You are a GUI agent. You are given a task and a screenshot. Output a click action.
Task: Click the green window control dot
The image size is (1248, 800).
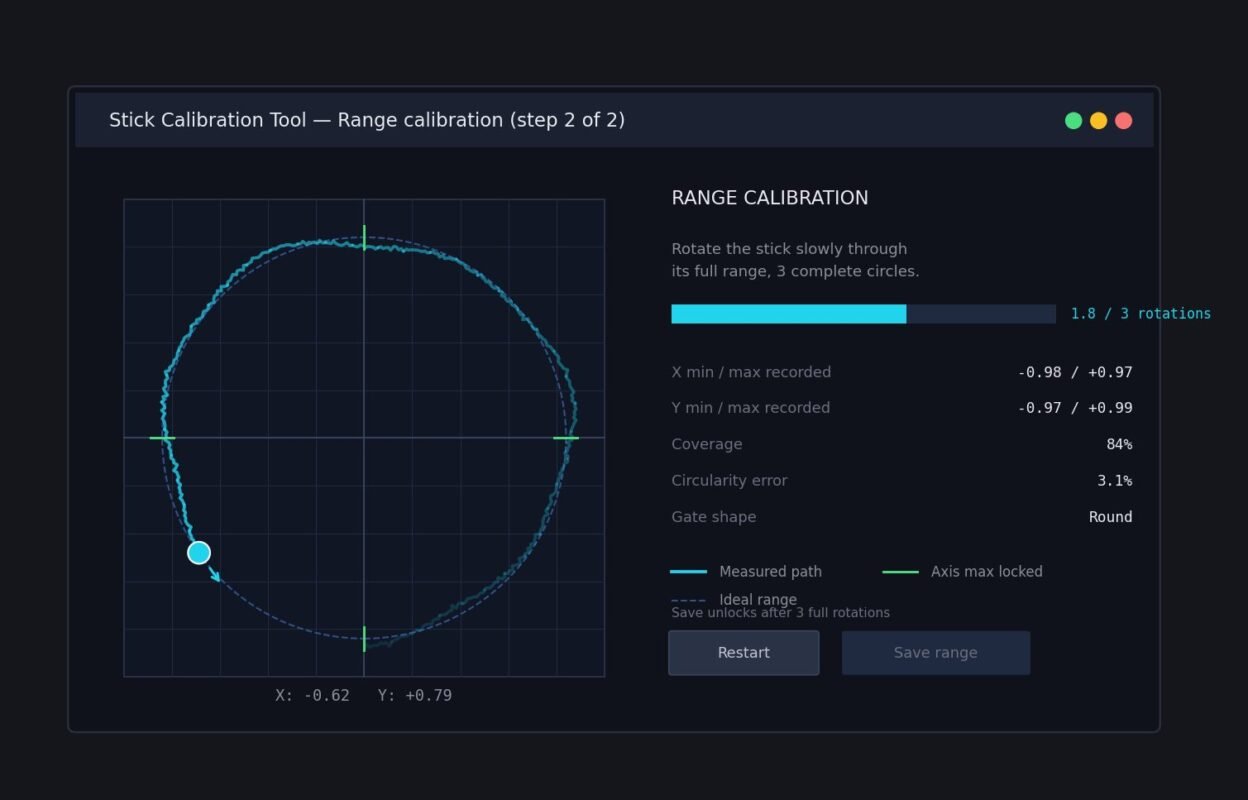[1073, 121]
